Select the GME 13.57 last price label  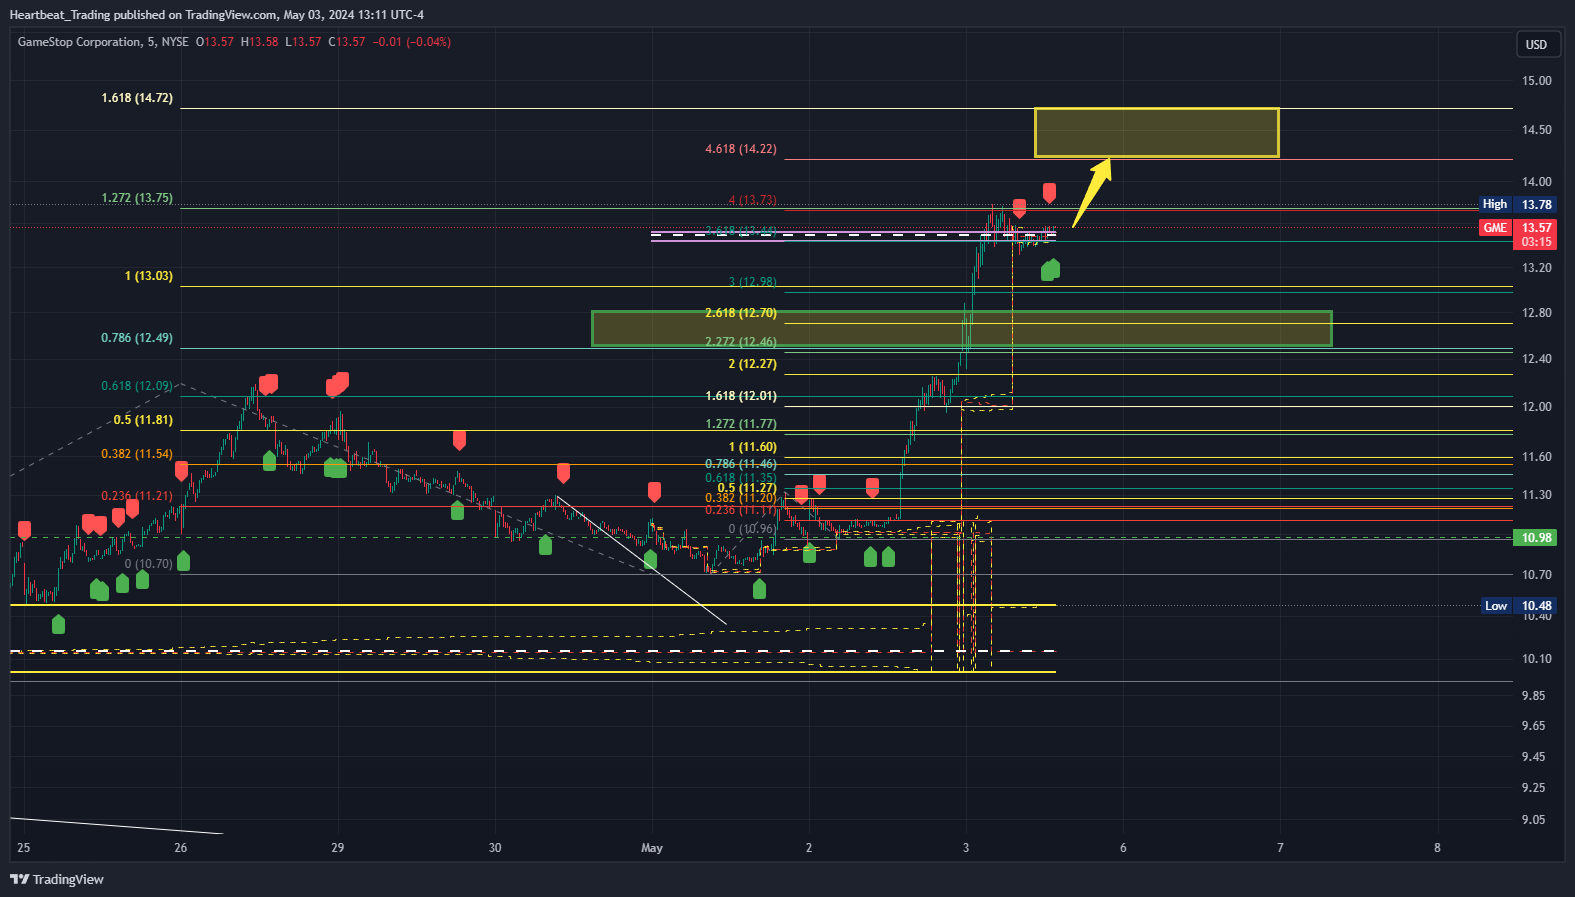(x=1518, y=234)
